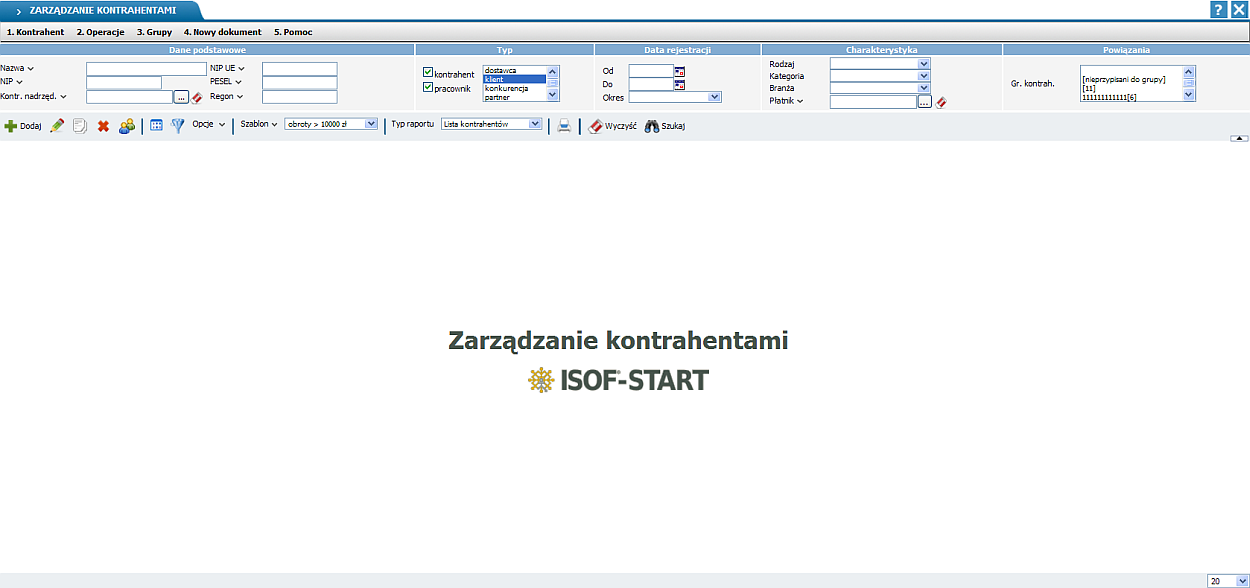Click the printer icon
1250x588 pixels.
coord(564,126)
